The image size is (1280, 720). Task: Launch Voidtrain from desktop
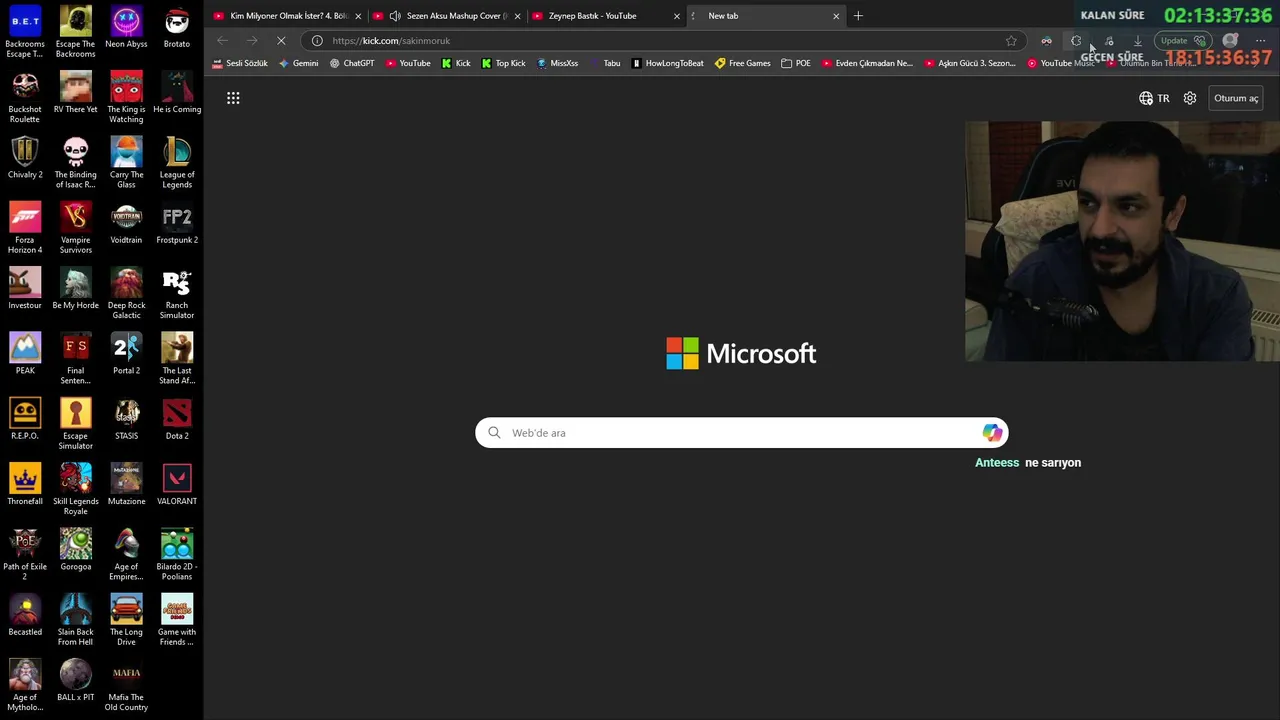point(126,223)
